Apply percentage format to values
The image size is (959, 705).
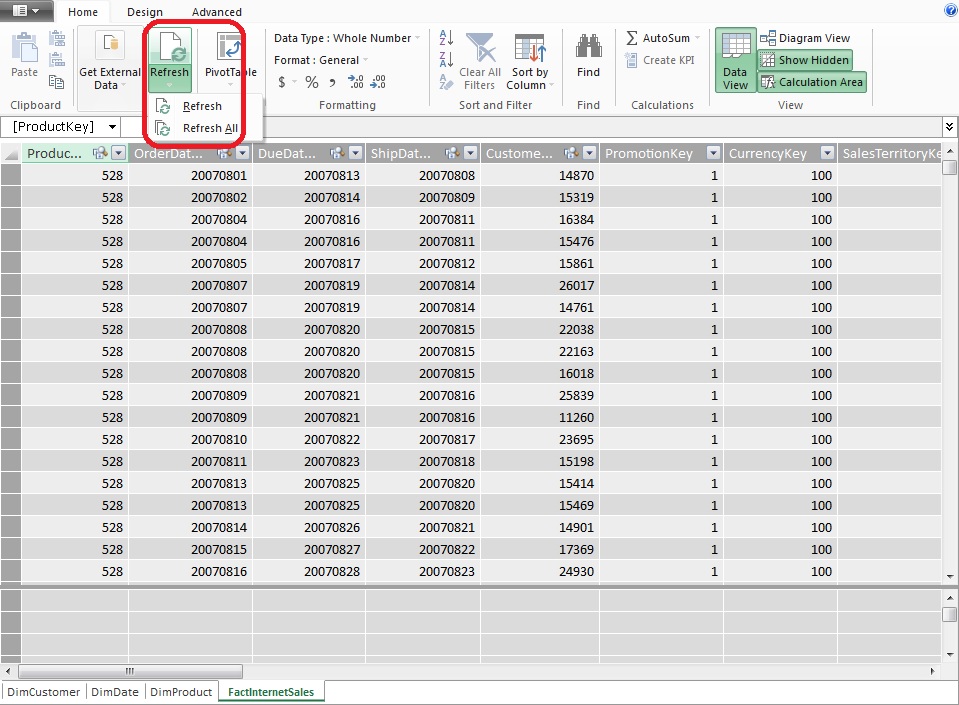(311, 81)
